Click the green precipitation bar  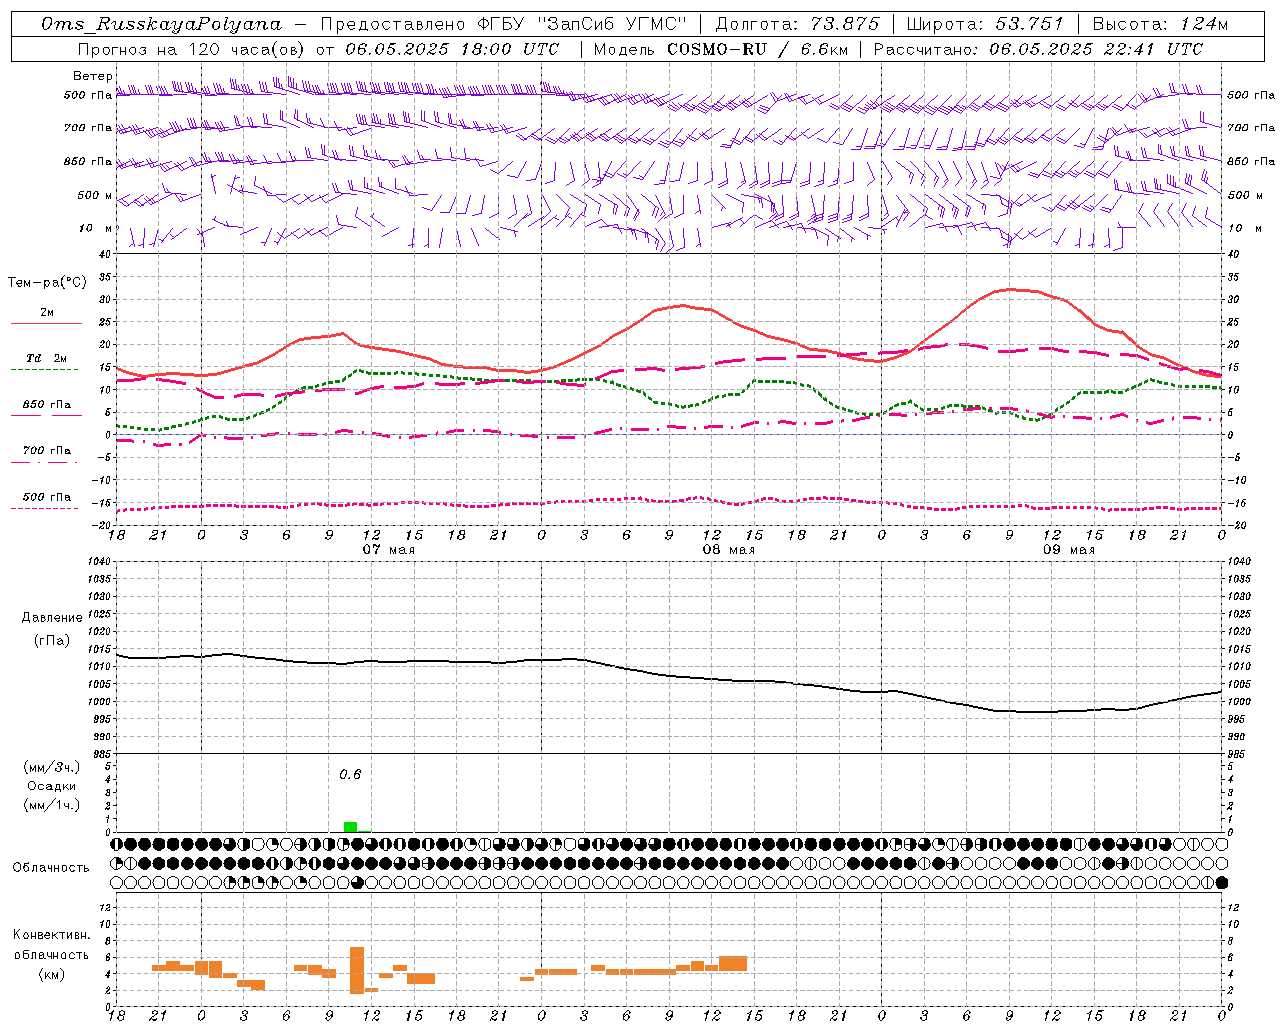pos(350,827)
